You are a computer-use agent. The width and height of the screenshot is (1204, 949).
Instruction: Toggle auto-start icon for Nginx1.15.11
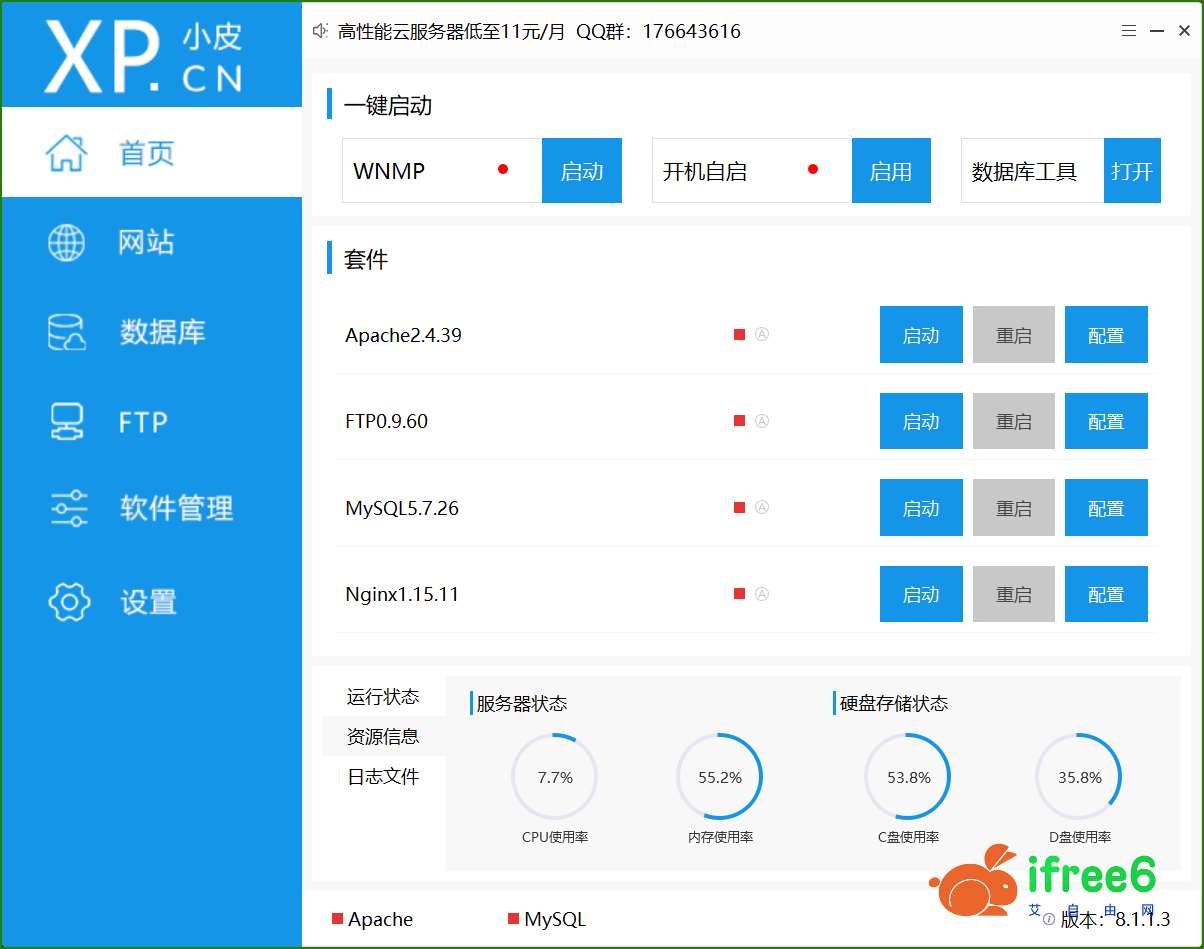tap(762, 594)
